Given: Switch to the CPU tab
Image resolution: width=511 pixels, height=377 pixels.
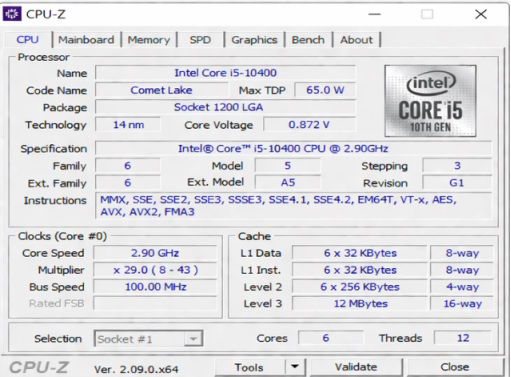Looking at the screenshot, I should 28,40.
